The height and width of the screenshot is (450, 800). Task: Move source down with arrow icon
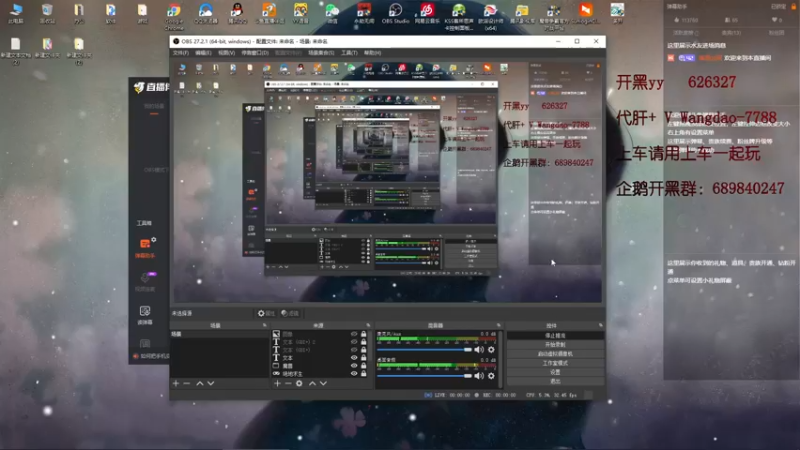(323, 383)
